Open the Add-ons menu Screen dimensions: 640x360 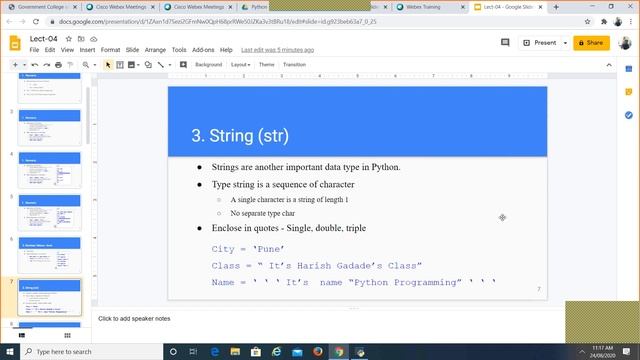[203, 50]
